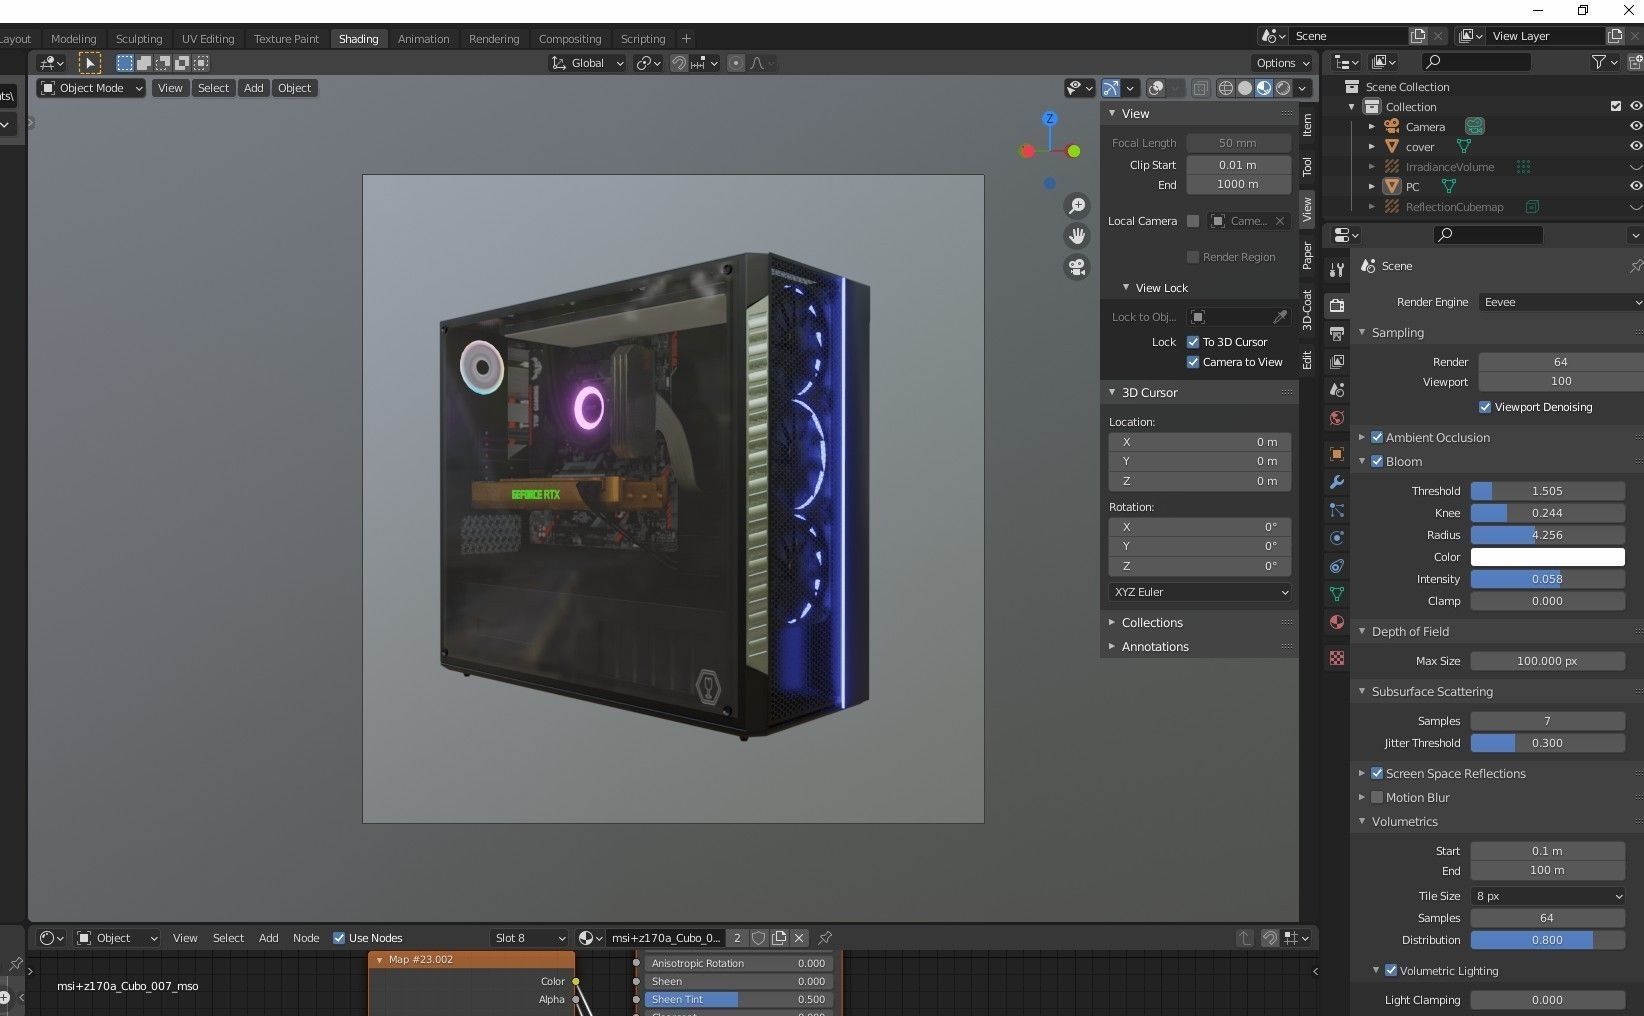The width and height of the screenshot is (1644, 1016).
Task: Open the Output properties tab icon
Action: [1337, 333]
